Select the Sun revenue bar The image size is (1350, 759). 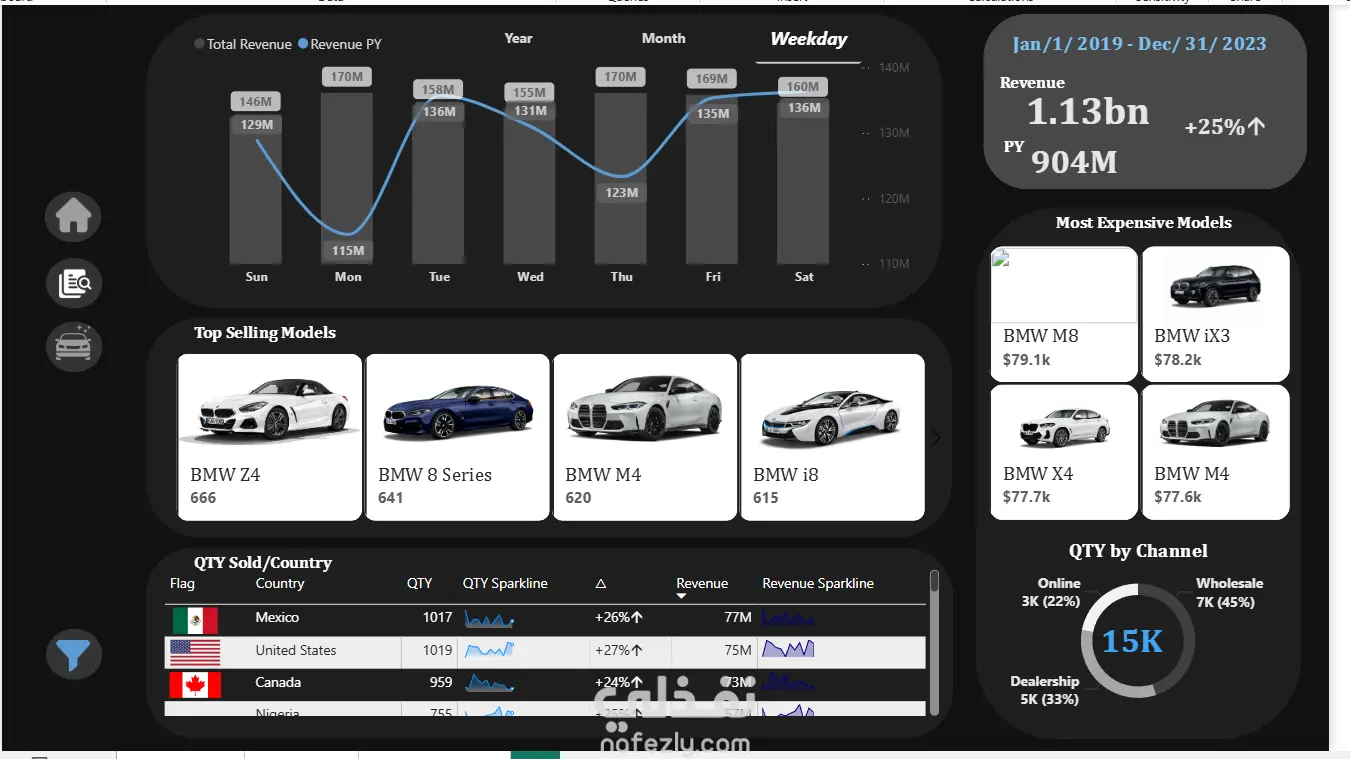coord(256,188)
